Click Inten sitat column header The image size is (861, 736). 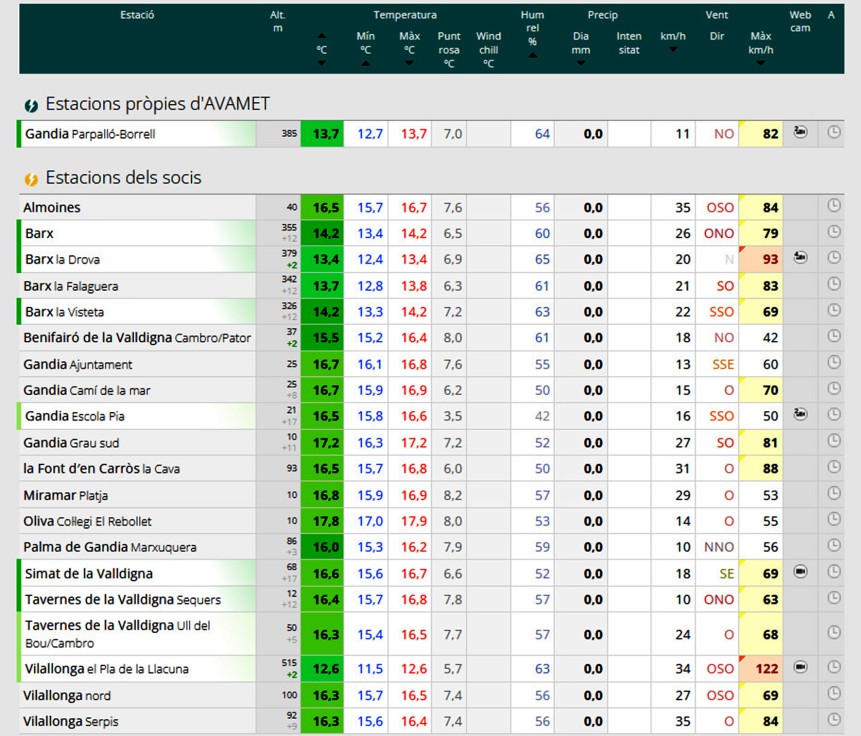pos(629,43)
